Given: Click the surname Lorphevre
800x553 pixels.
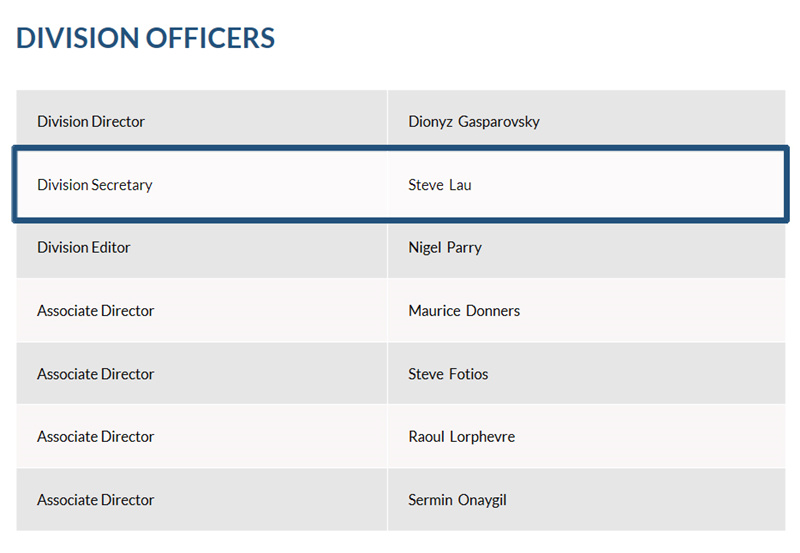Looking at the screenshot, I should pos(483,437).
